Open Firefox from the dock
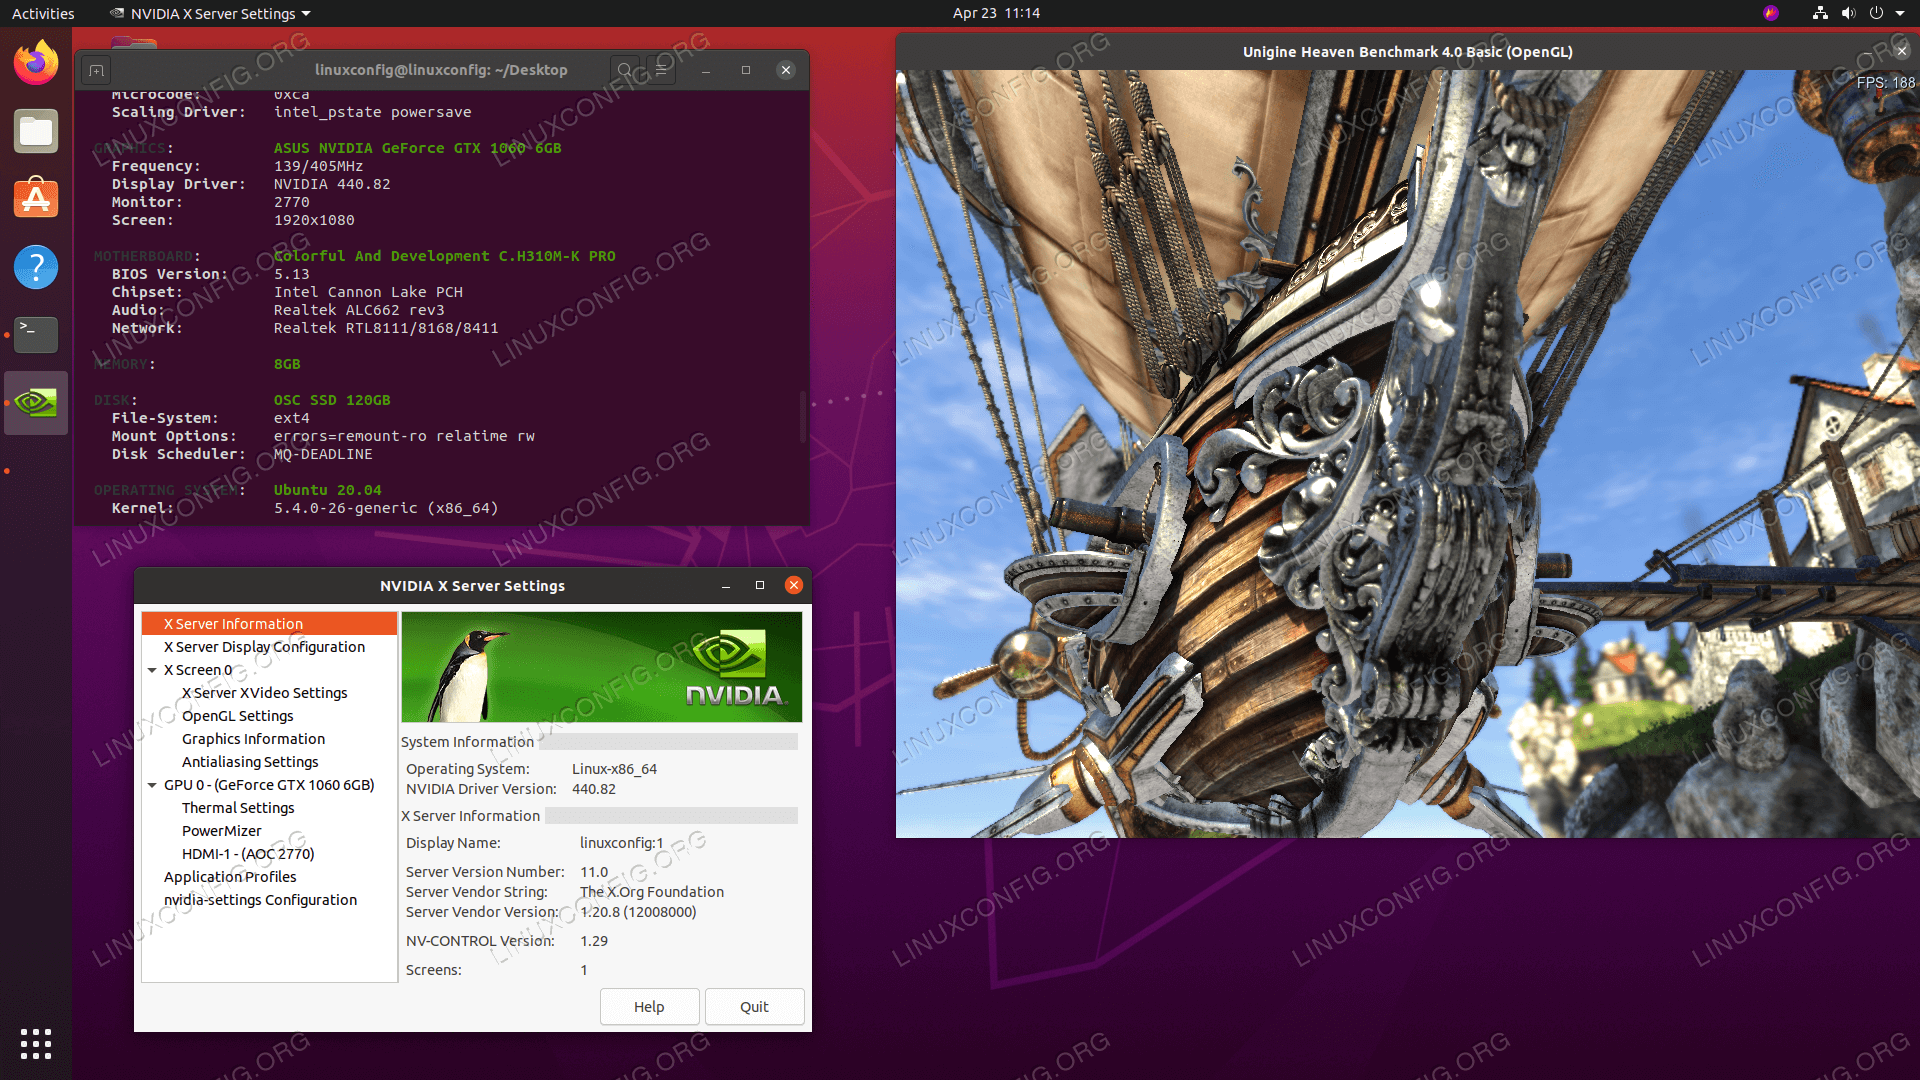1920x1080 pixels. [36, 63]
